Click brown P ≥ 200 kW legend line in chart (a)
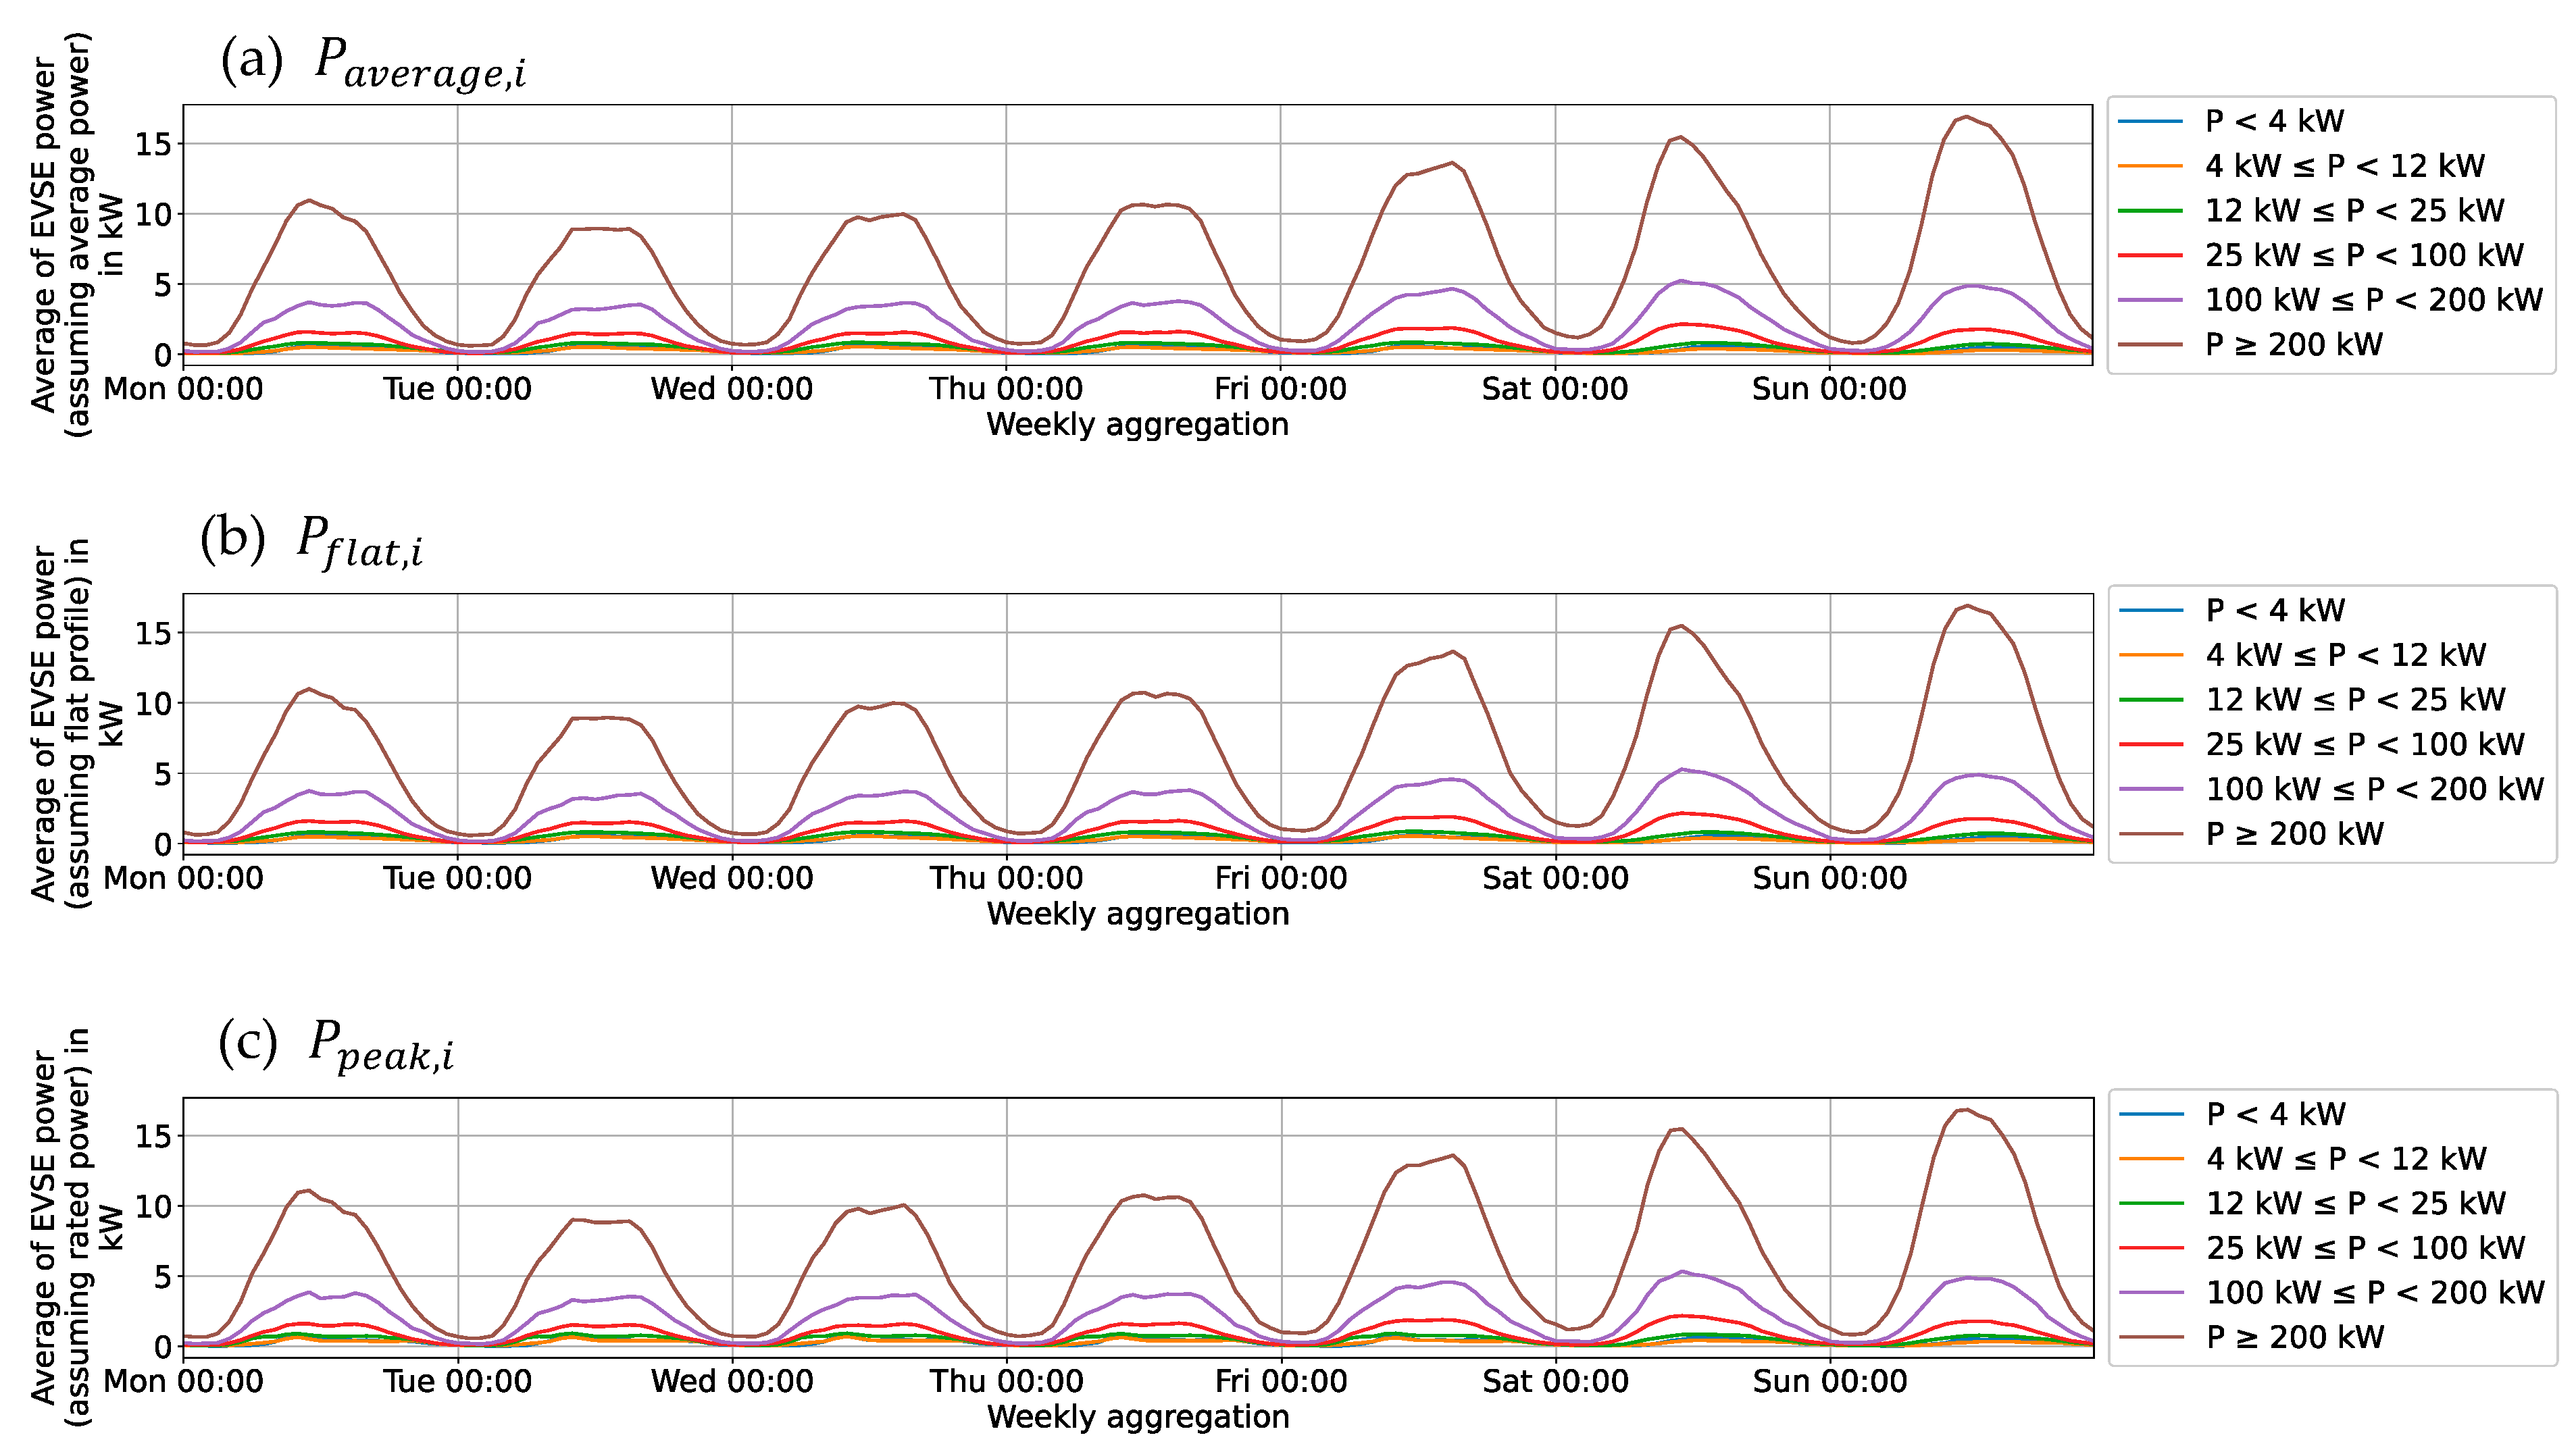Screen dimensions: 2576x1448 pyautogui.click(x=2150, y=345)
